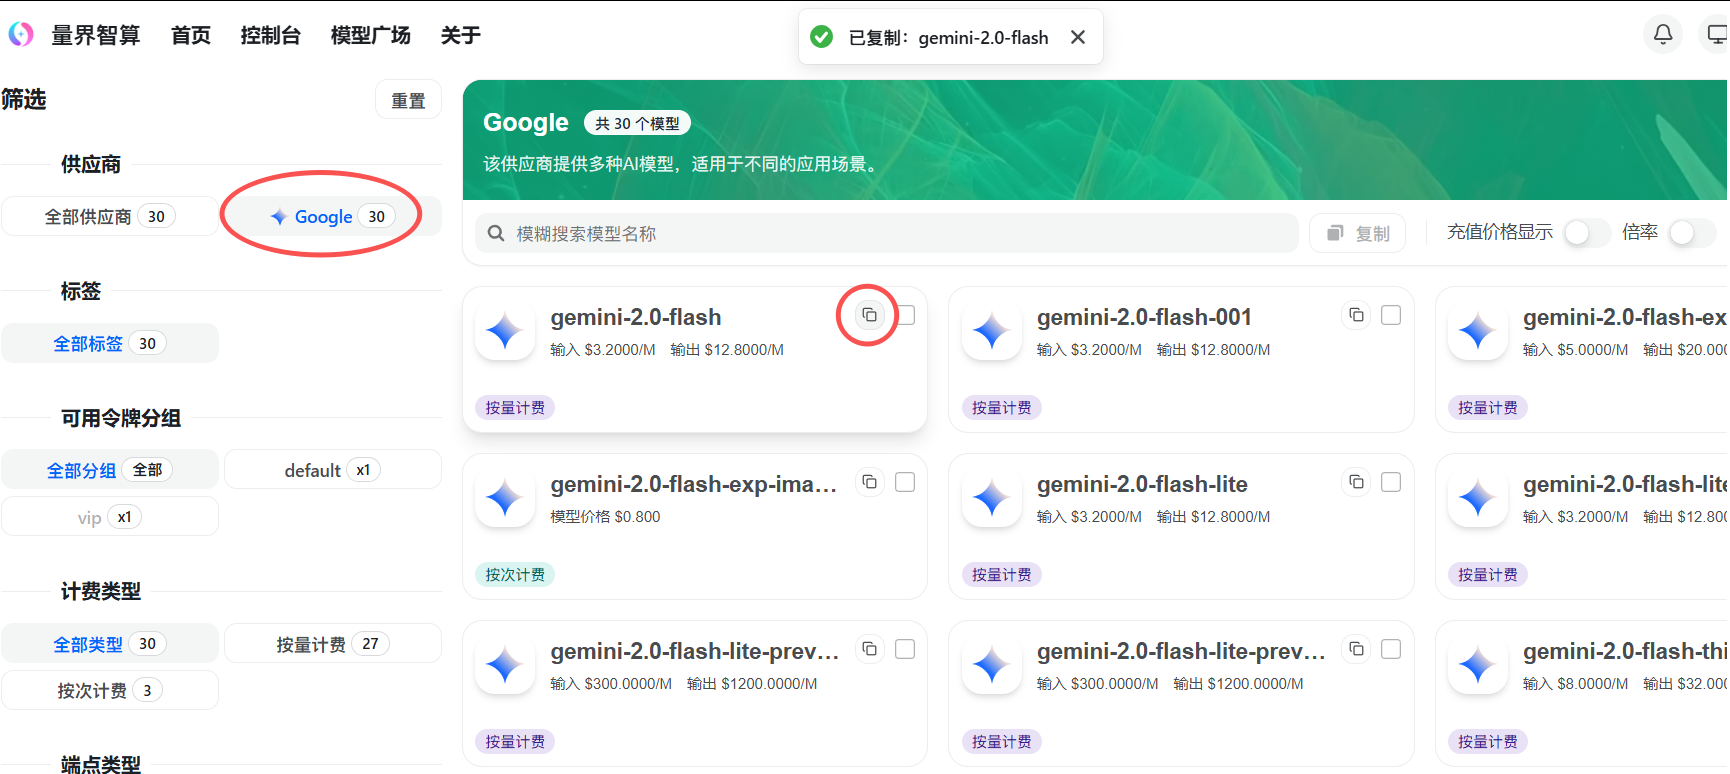
Task: Select 全部分组 token group
Action: [110, 470]
